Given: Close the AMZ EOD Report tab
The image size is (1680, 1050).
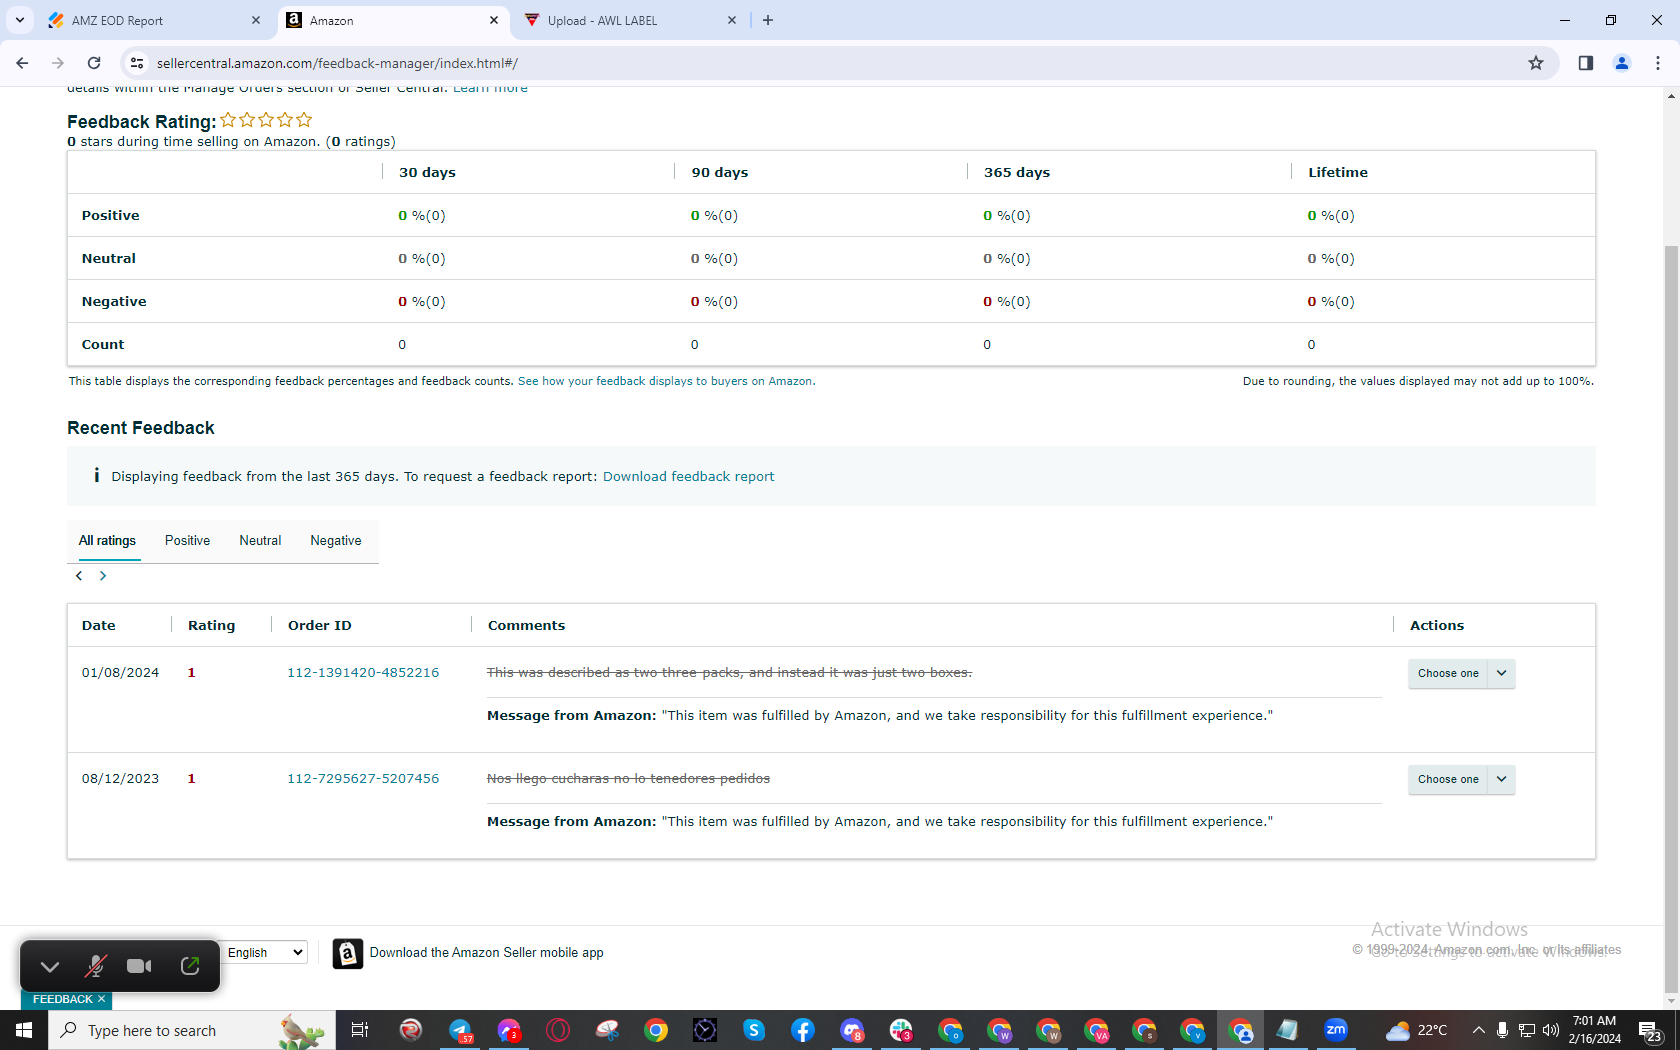Looking at the screenshot, I should 256,20.
